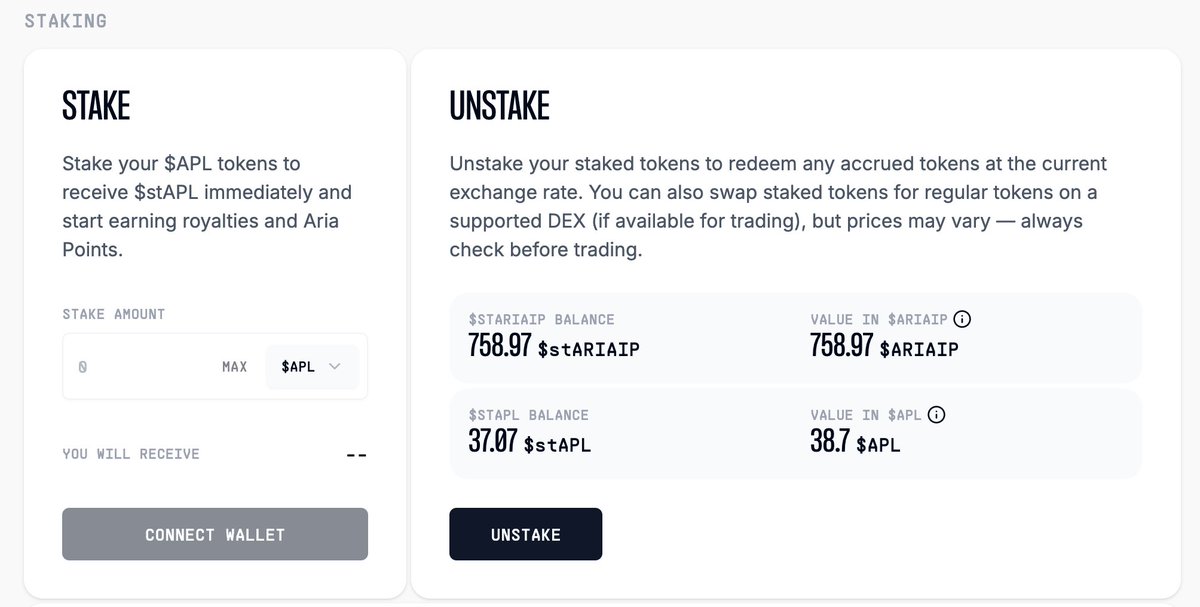Click the 37.07 $stAPL balance value
The height and width of the screenshot is (607, 1200).
pyautogui.click(x=529, y=442)
